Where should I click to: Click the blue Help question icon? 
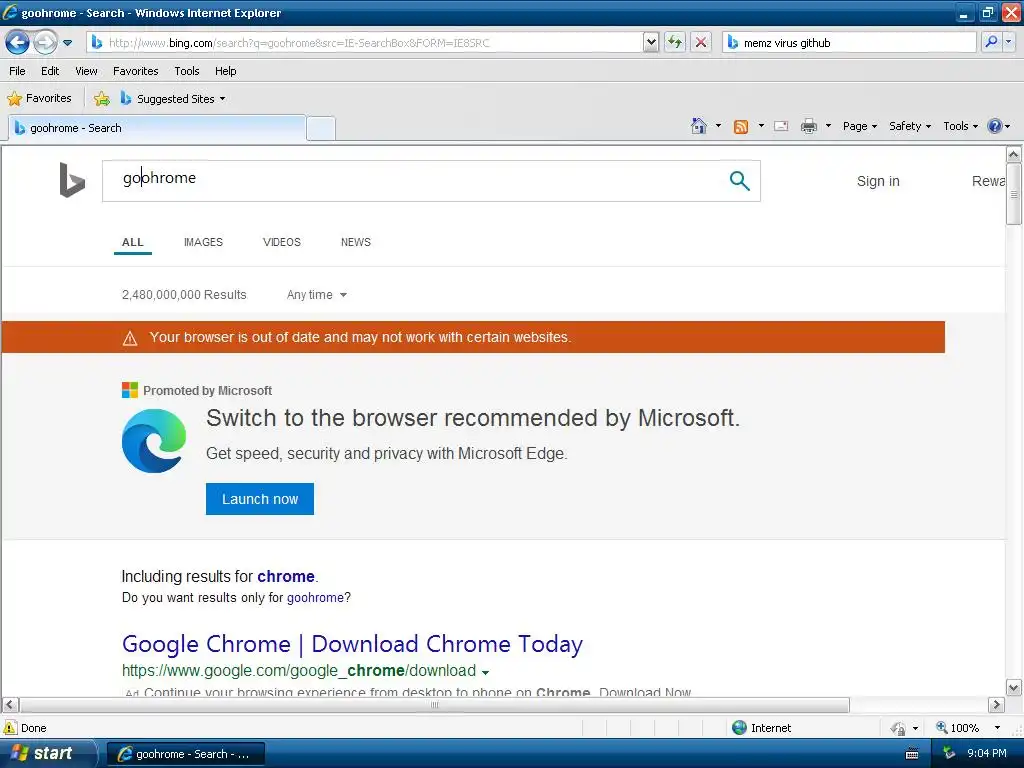995,126
